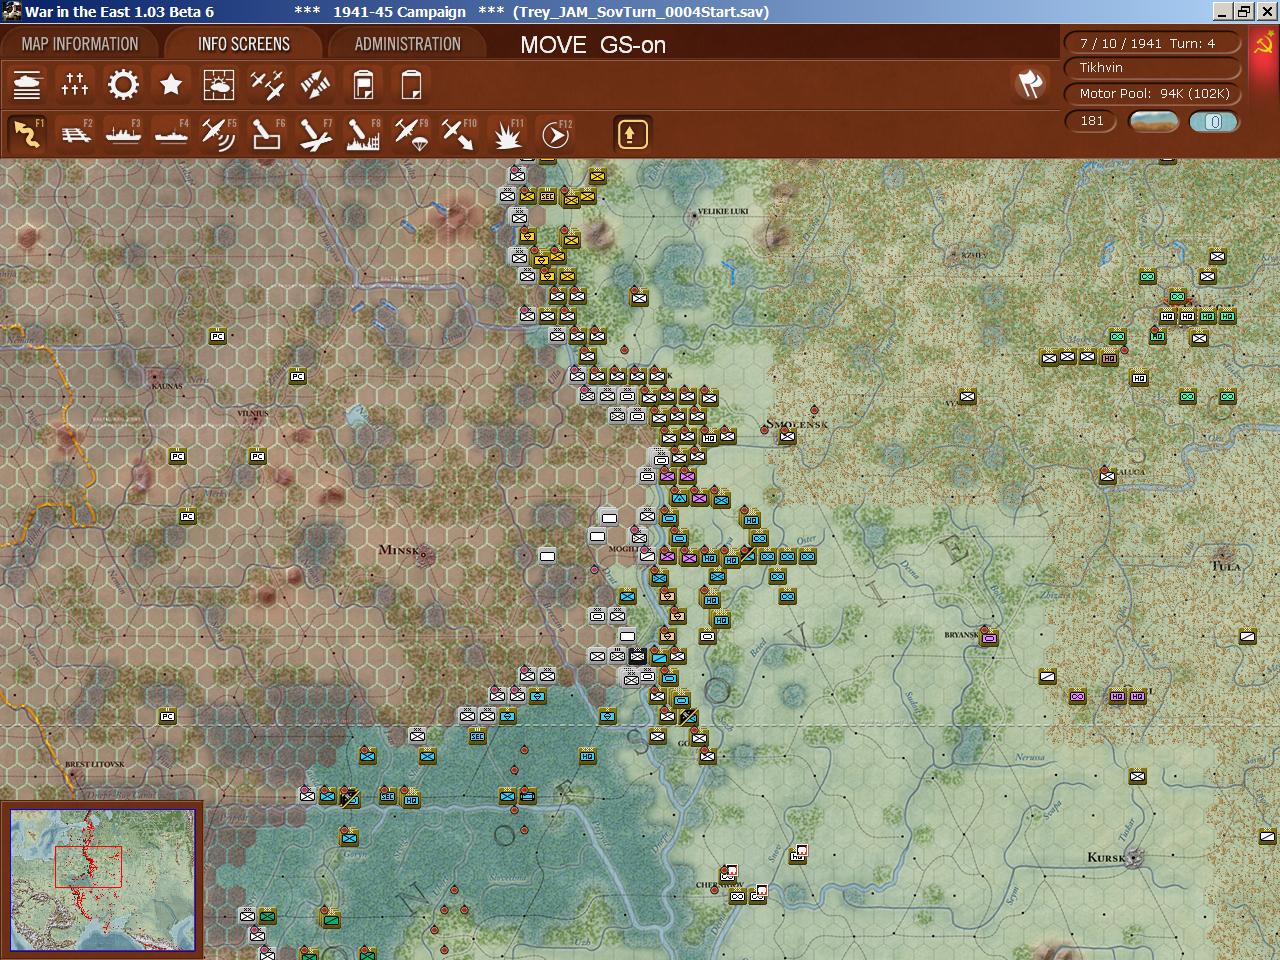Select Air Transport mode (F9)
1280x960 pixels.
[411, 134]
